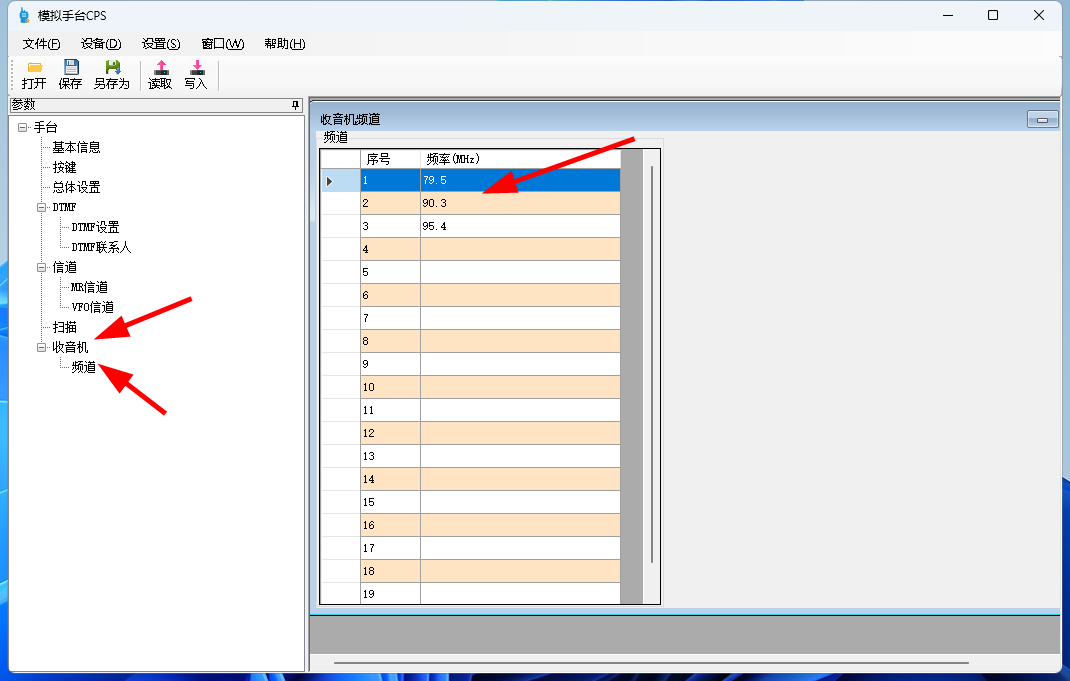Viewport: 1070px width, 681px height.
Task: Minimize the 收音机频道 inner window
Action: 1042,120
